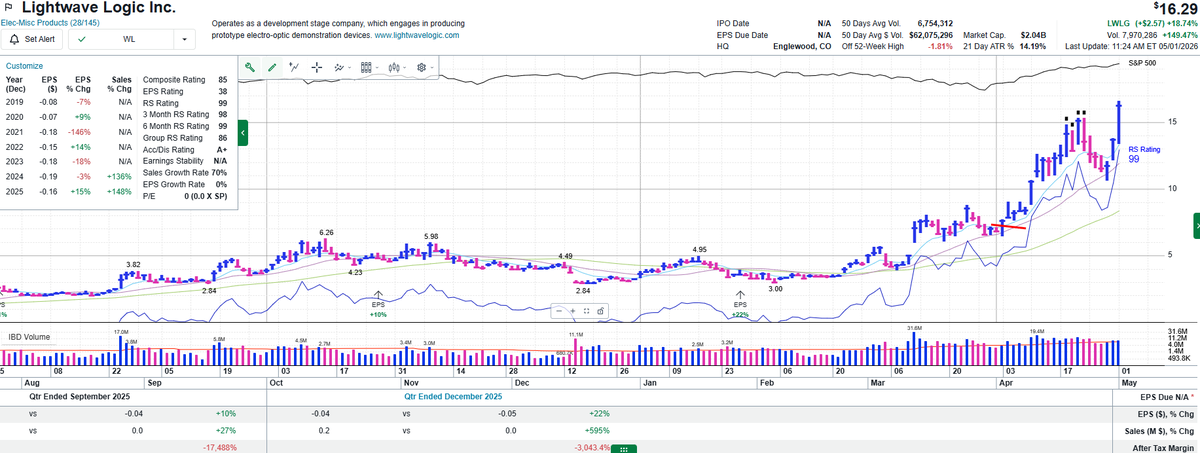Image resolution: width=1200 pixels, height=453 pixels.
Task: Click the S&P 500 line label
Action: click(x=1142, y=63)
